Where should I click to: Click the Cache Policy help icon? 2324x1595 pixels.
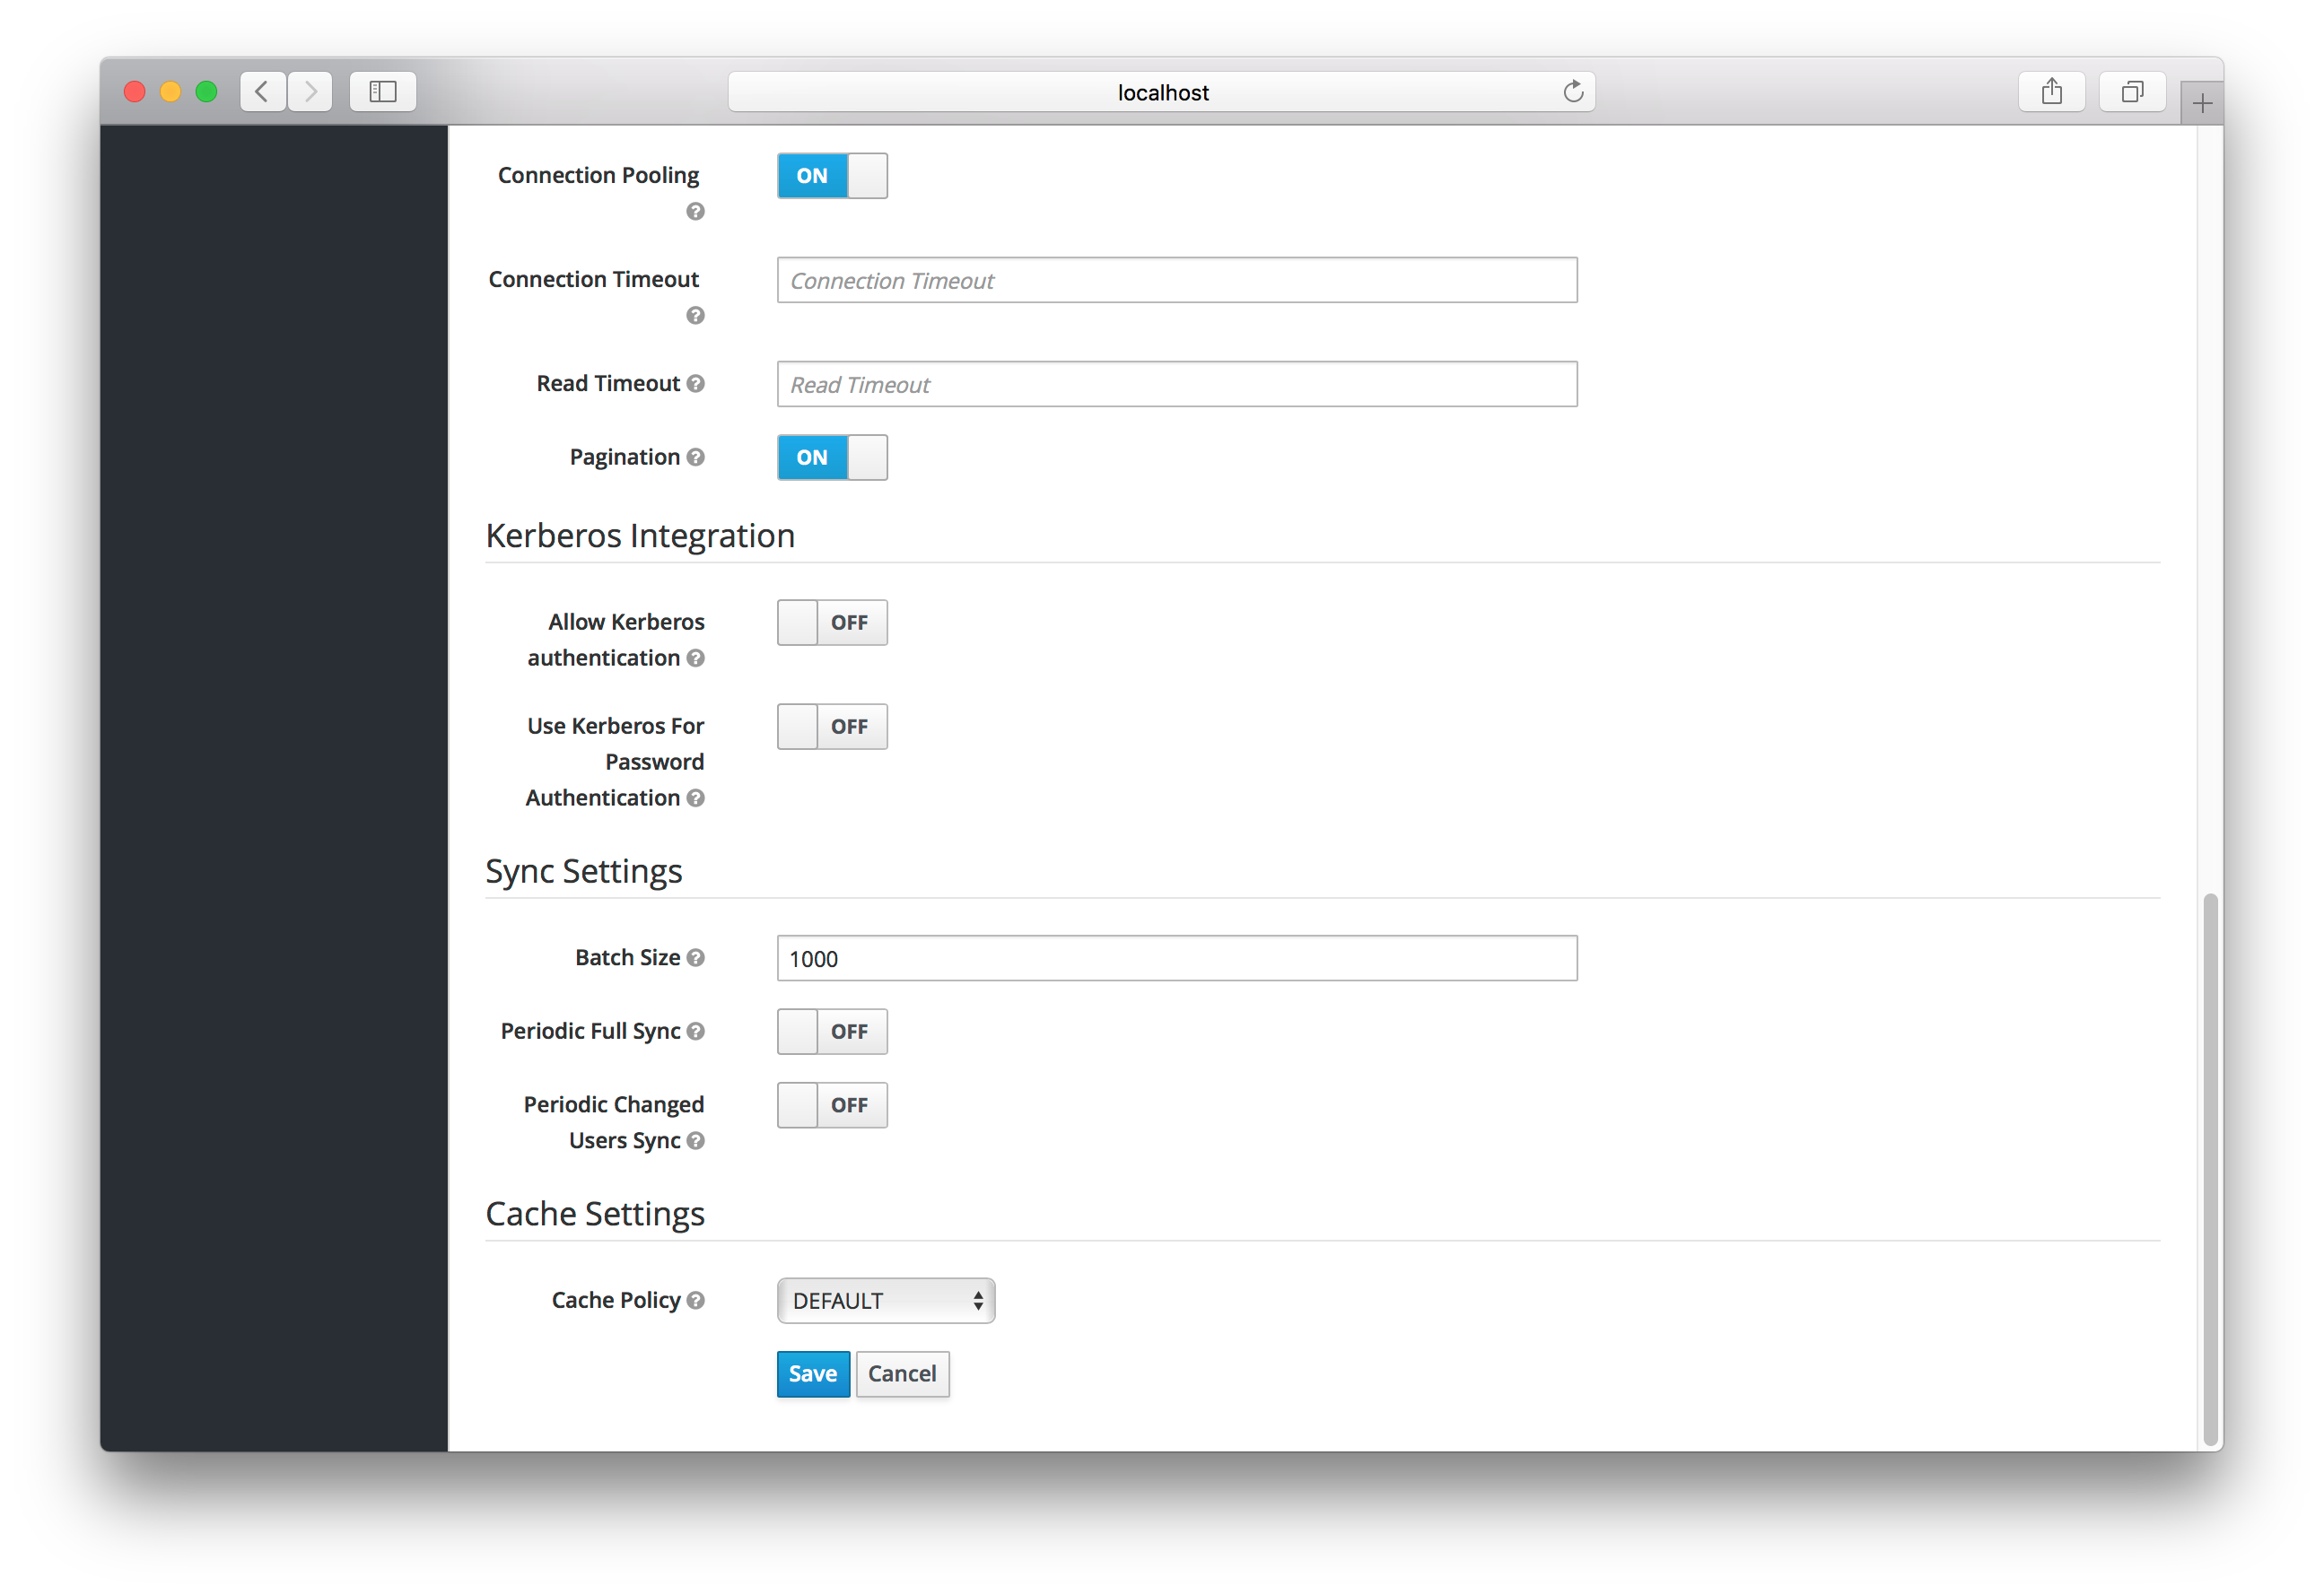coord(694,1300)
